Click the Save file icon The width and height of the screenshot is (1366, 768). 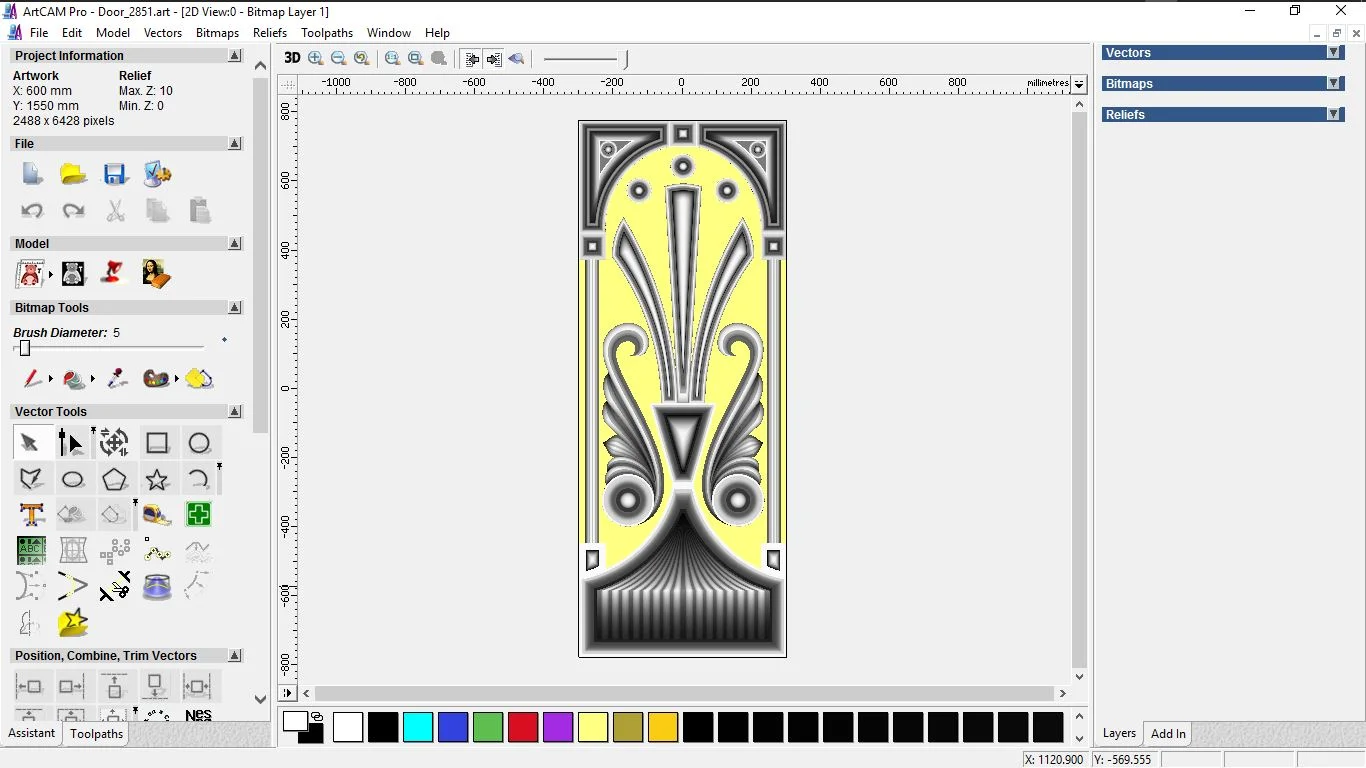[x=115, y=175]
